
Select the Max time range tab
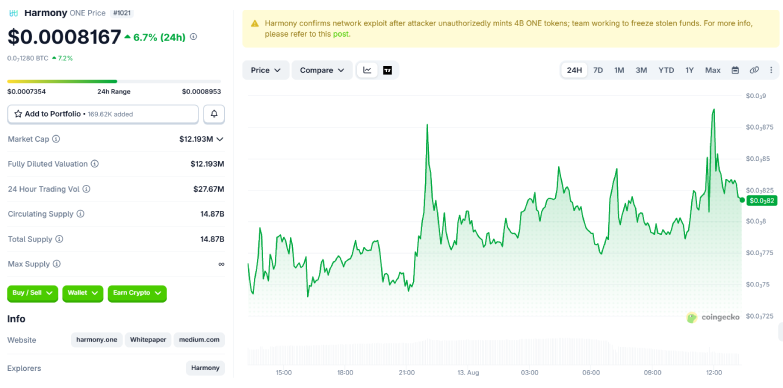pyautogui.click(x=713, y=70)
